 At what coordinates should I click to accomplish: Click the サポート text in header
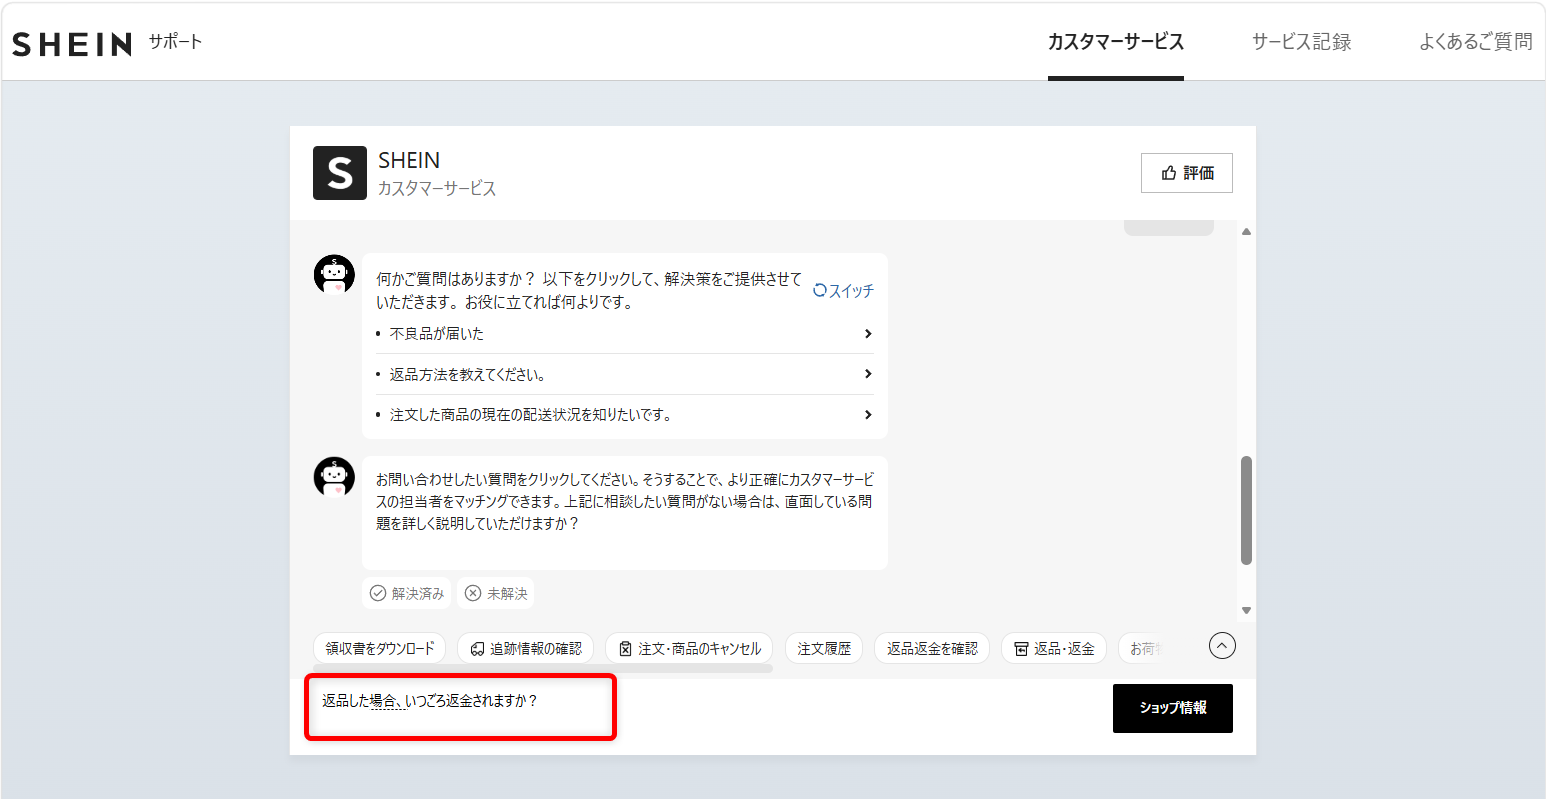tap(176, 42)
